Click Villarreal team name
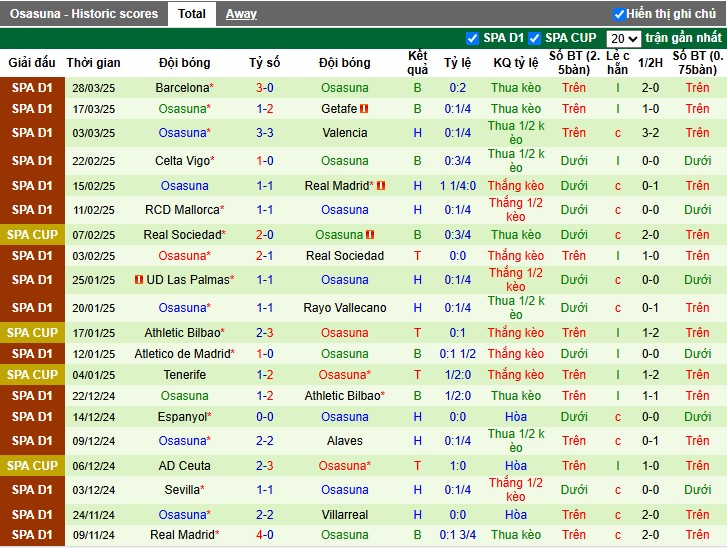Image resolution: width=727 pixels, height=548 pixels. point(344,515)
